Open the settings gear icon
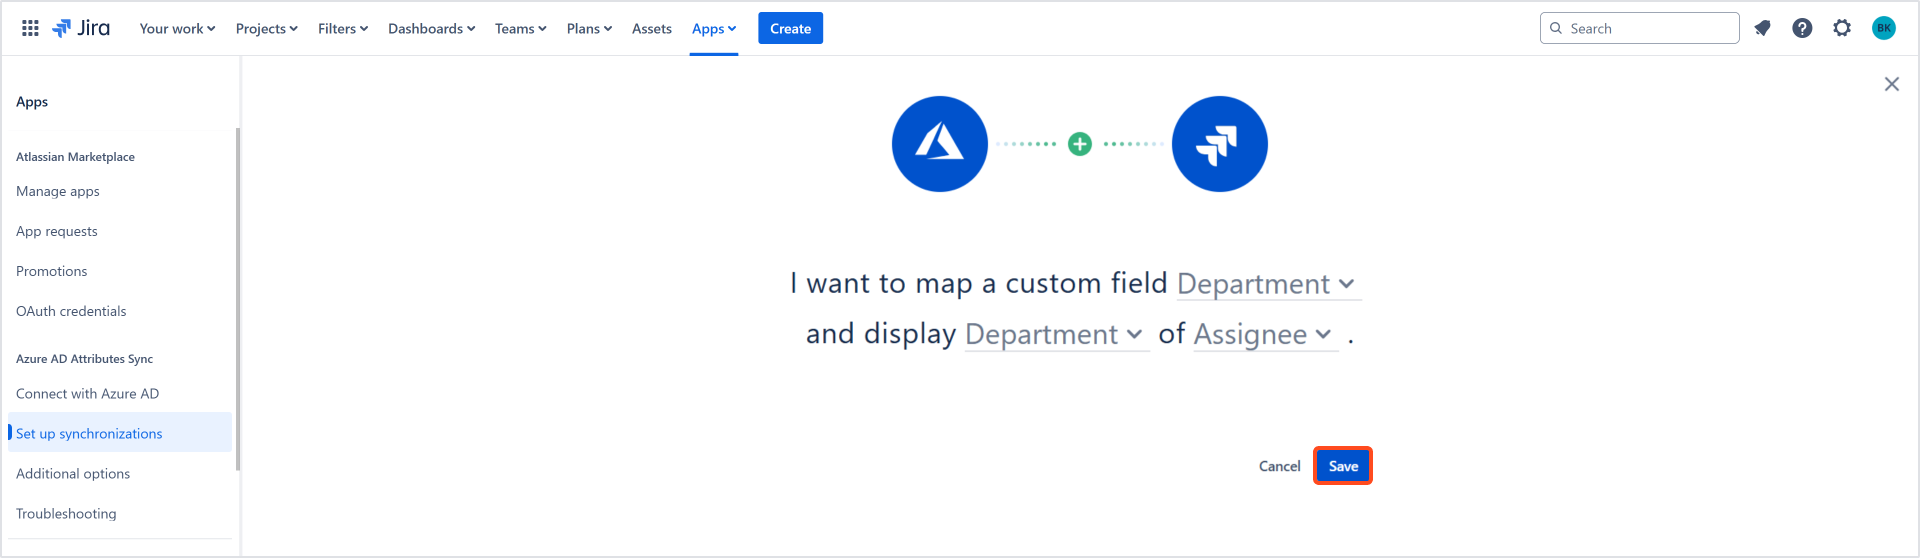The height and width of the screenshot is (558, 1920). (x=1842, y=28)
